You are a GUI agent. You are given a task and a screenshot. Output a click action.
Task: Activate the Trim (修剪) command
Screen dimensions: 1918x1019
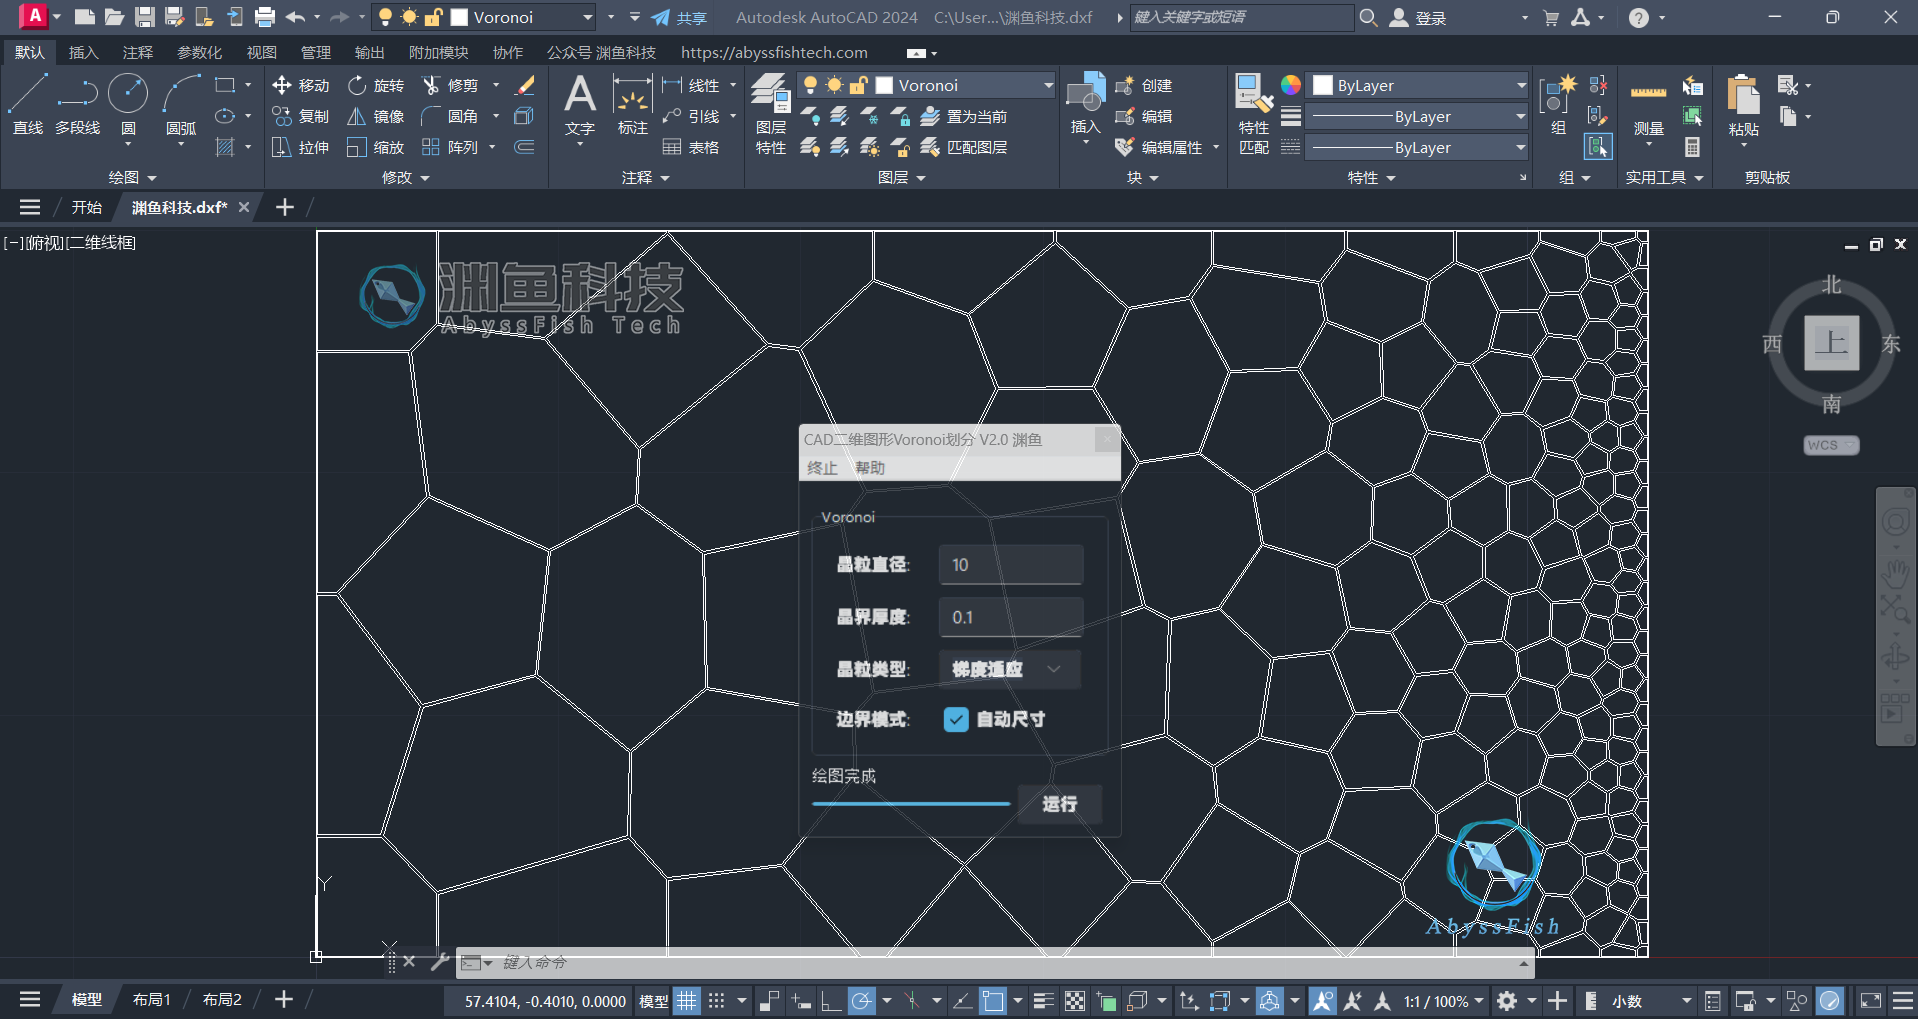pos(451,86)
